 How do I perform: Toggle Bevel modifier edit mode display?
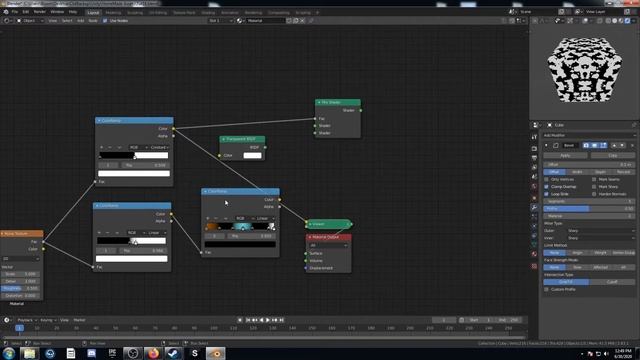click(603, 145)
